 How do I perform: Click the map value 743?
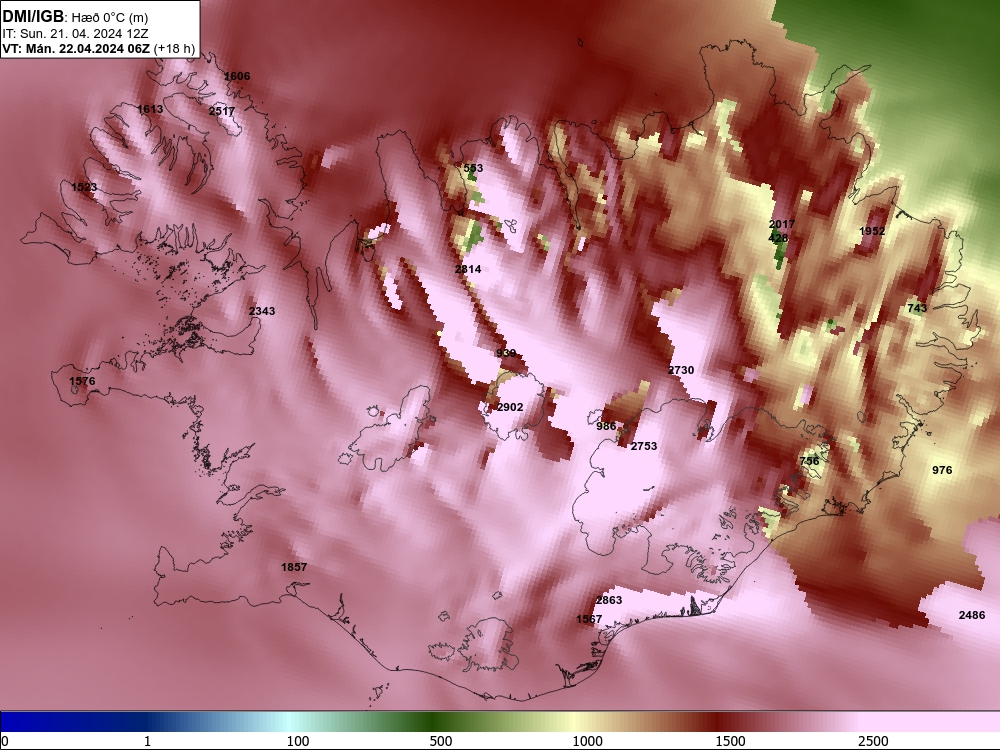click(917, 308)
